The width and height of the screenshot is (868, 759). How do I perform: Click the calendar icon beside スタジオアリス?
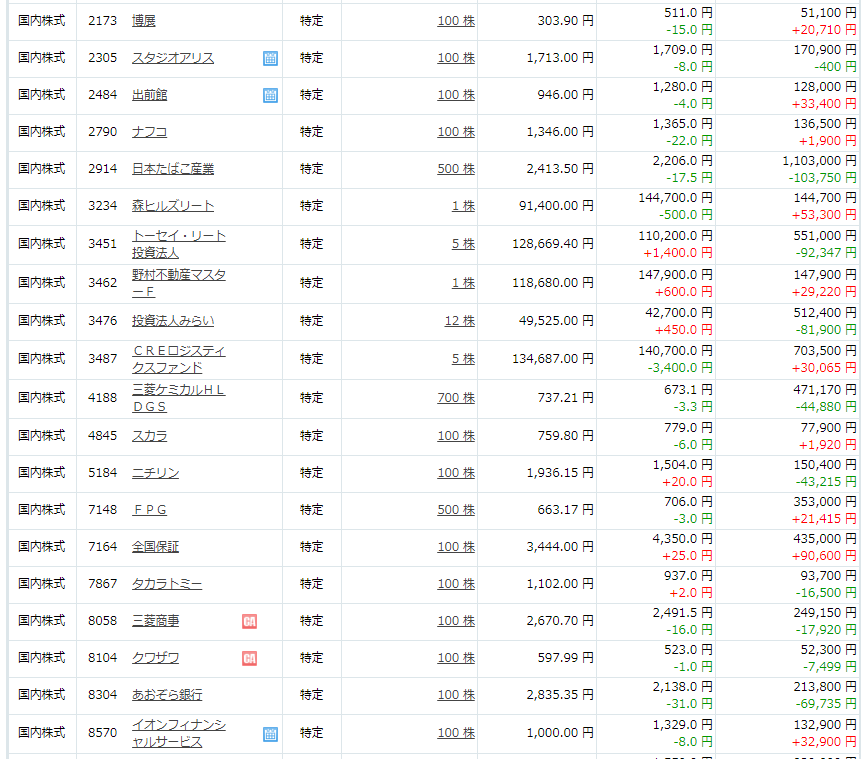tap(270, 58)
